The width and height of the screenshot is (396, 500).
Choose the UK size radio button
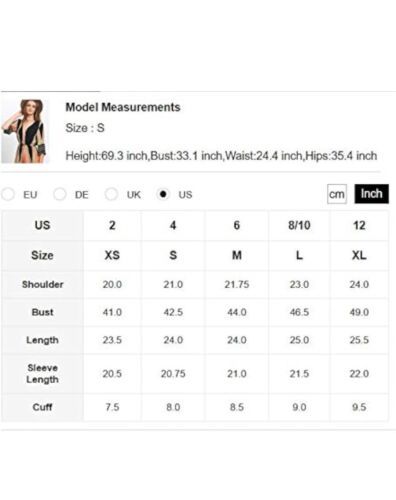point(111,194)
